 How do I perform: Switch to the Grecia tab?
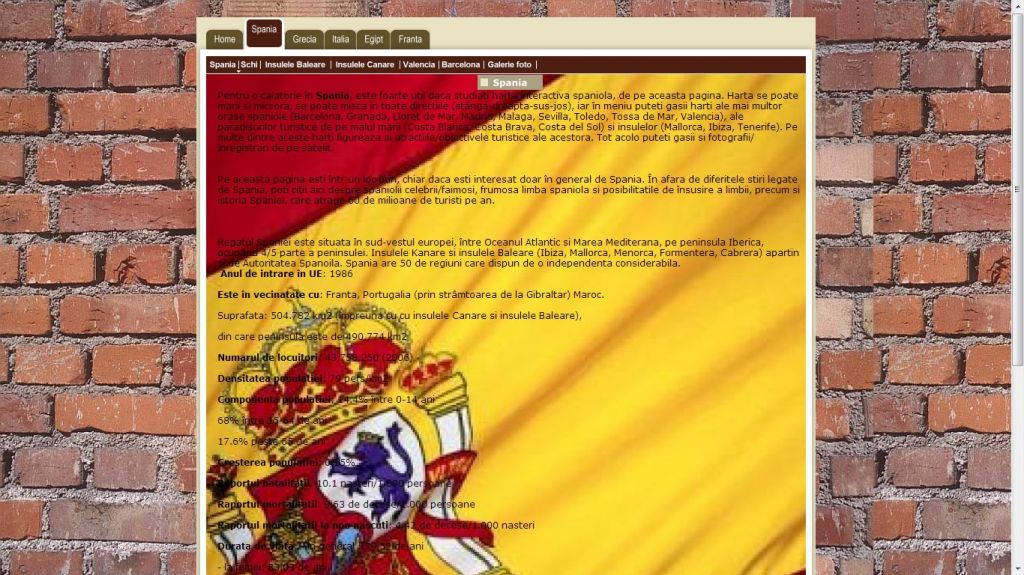pyautogui.click(x=304, y=39)
